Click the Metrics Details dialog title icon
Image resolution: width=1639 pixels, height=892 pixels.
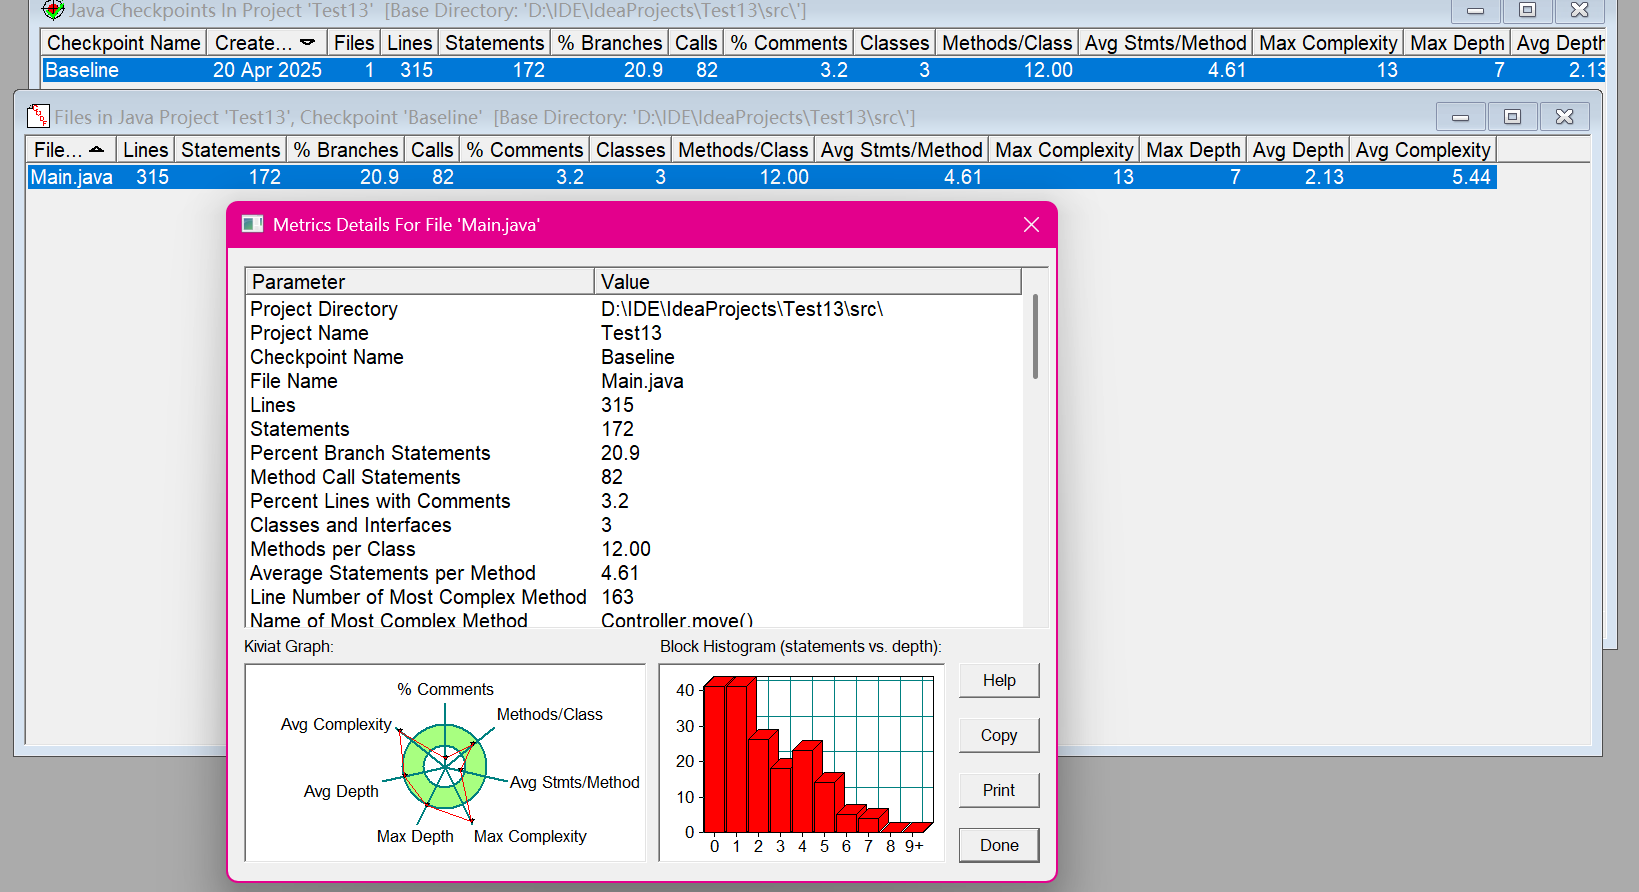(x=252, y=224)
